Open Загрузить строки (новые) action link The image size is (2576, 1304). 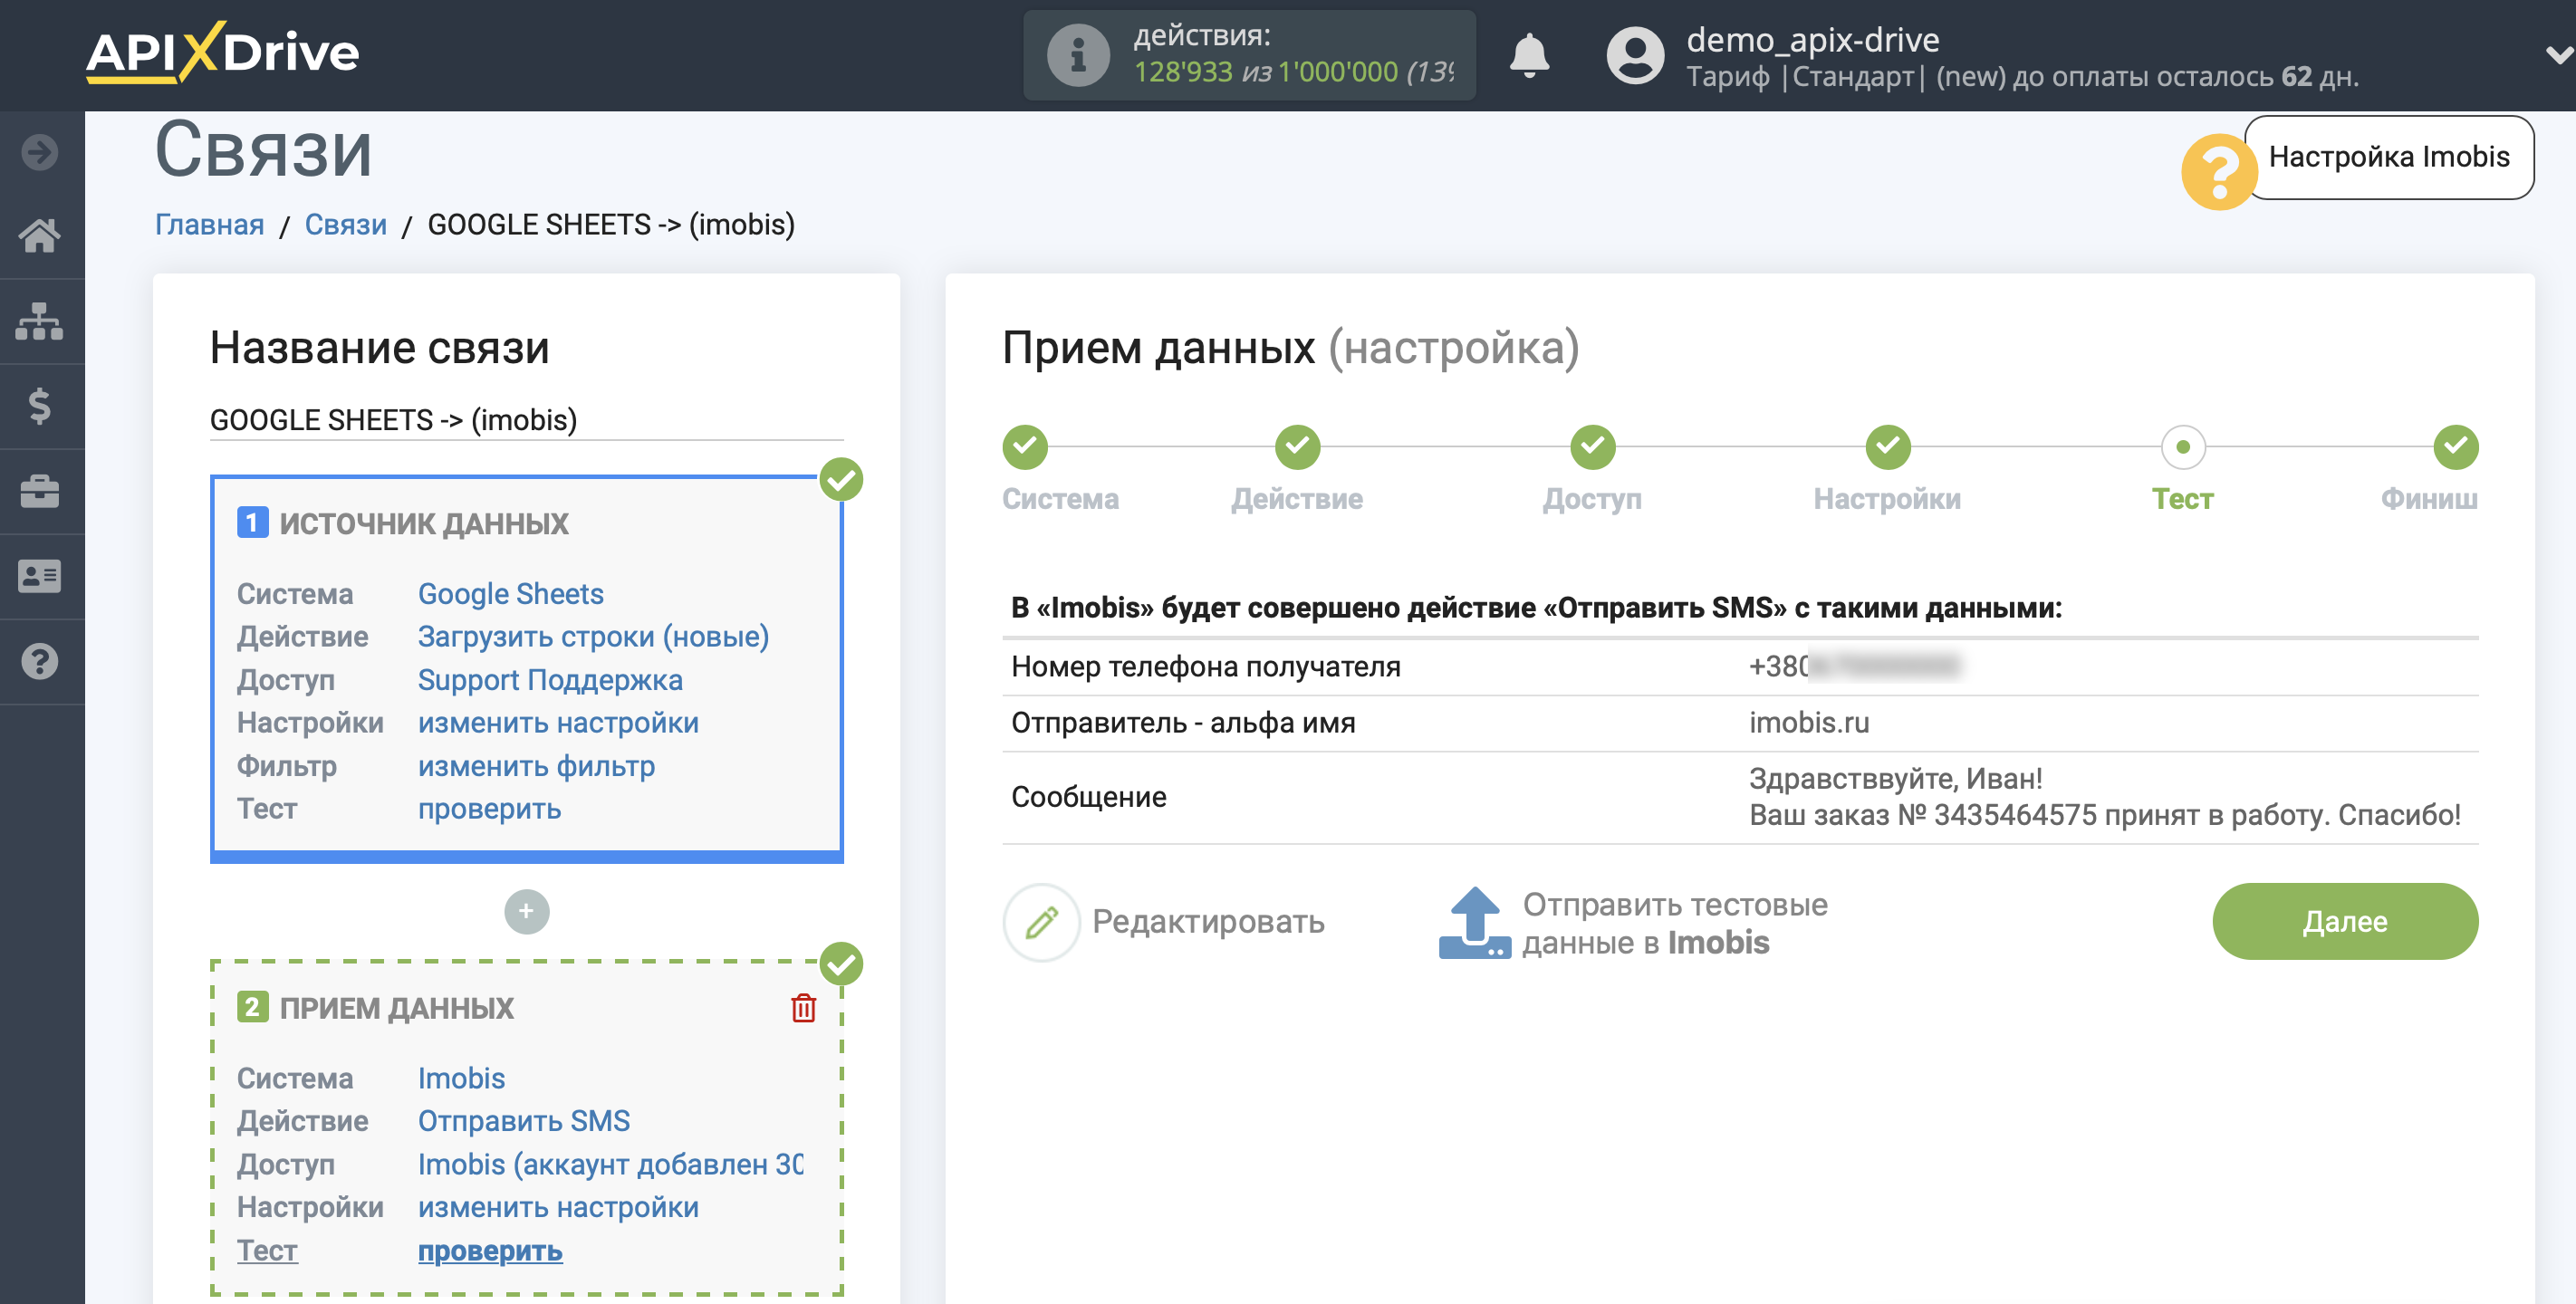[593, 636]
